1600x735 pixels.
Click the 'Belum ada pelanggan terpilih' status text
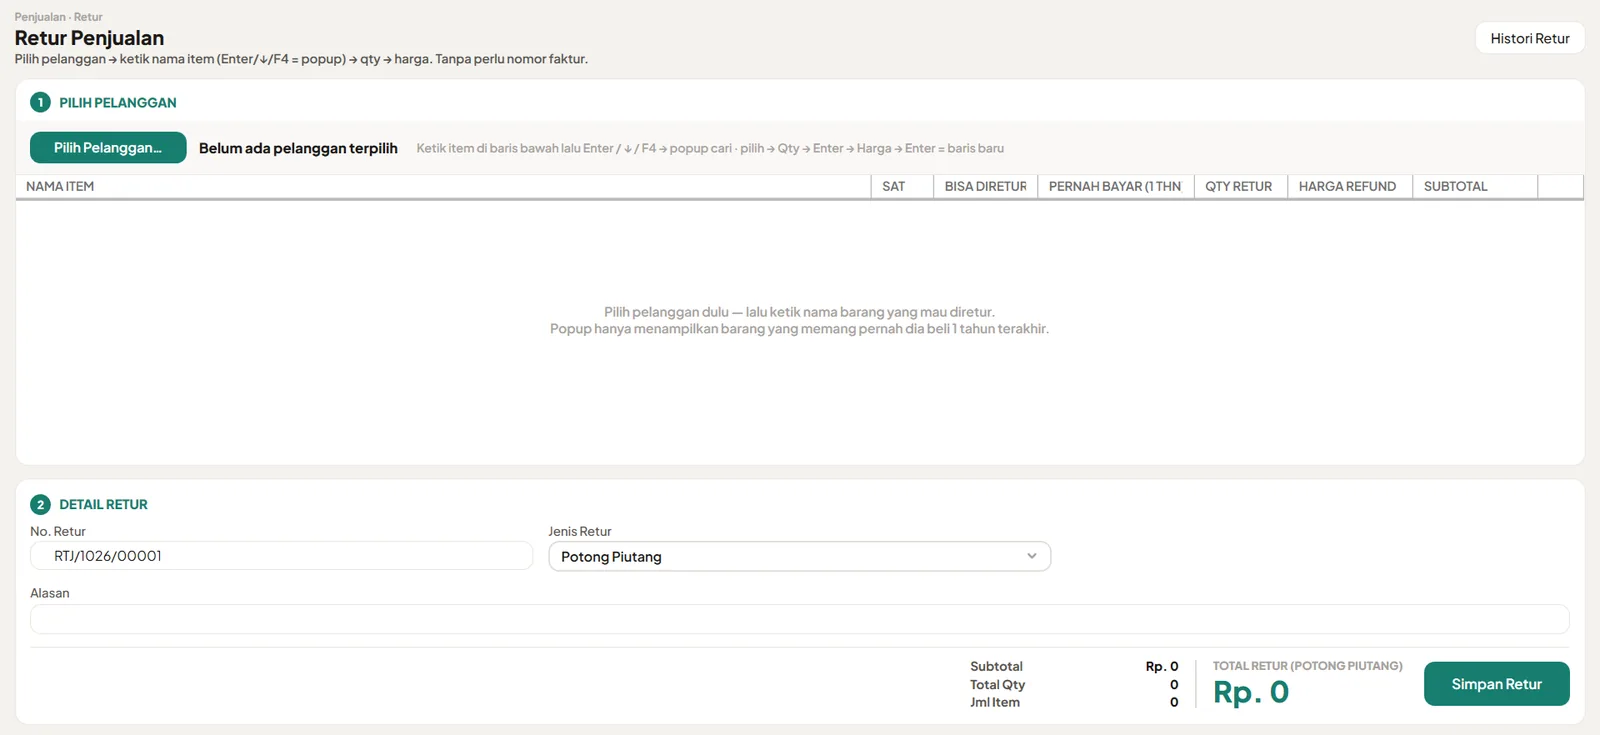[x=298, y=148]
